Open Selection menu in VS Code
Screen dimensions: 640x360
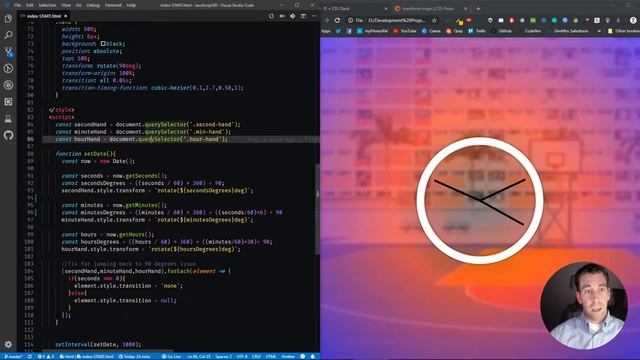47,5
